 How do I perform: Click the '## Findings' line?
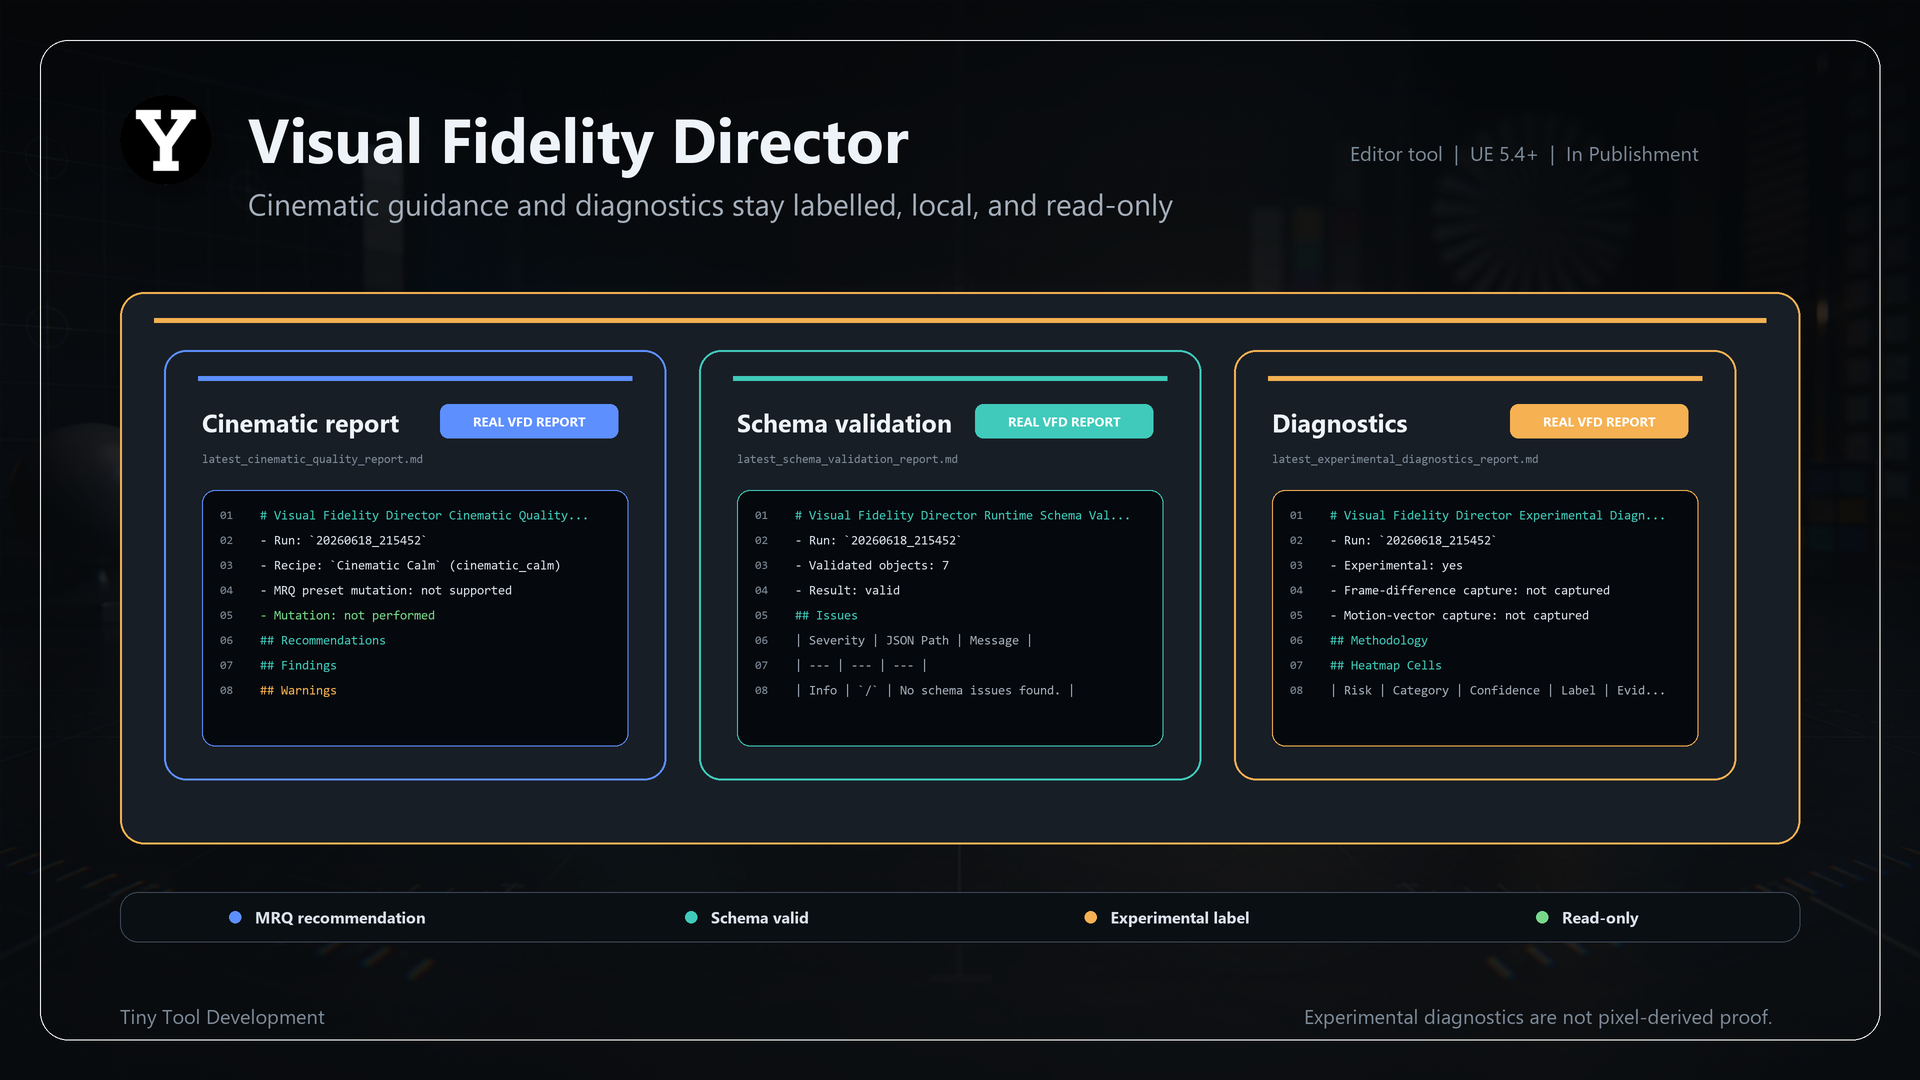298,666
